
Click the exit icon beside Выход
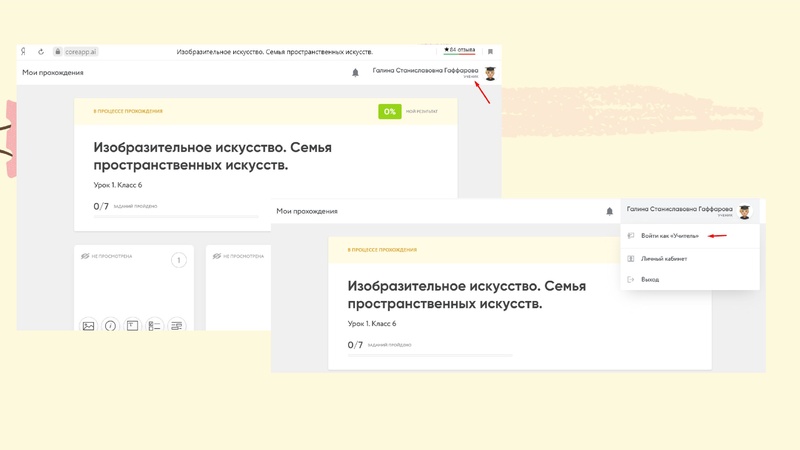point(631,280)
